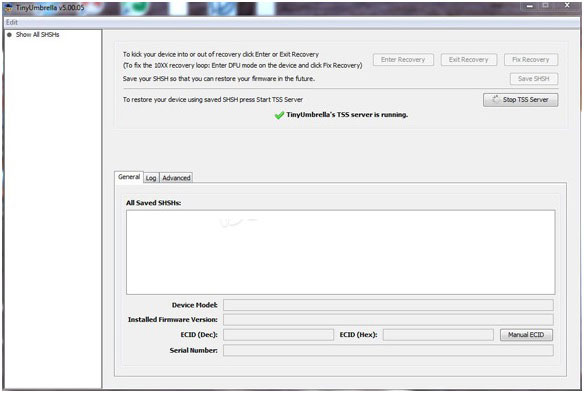Click the TSS server is running status text
584x393 pixels.
[x=347, y=115]
